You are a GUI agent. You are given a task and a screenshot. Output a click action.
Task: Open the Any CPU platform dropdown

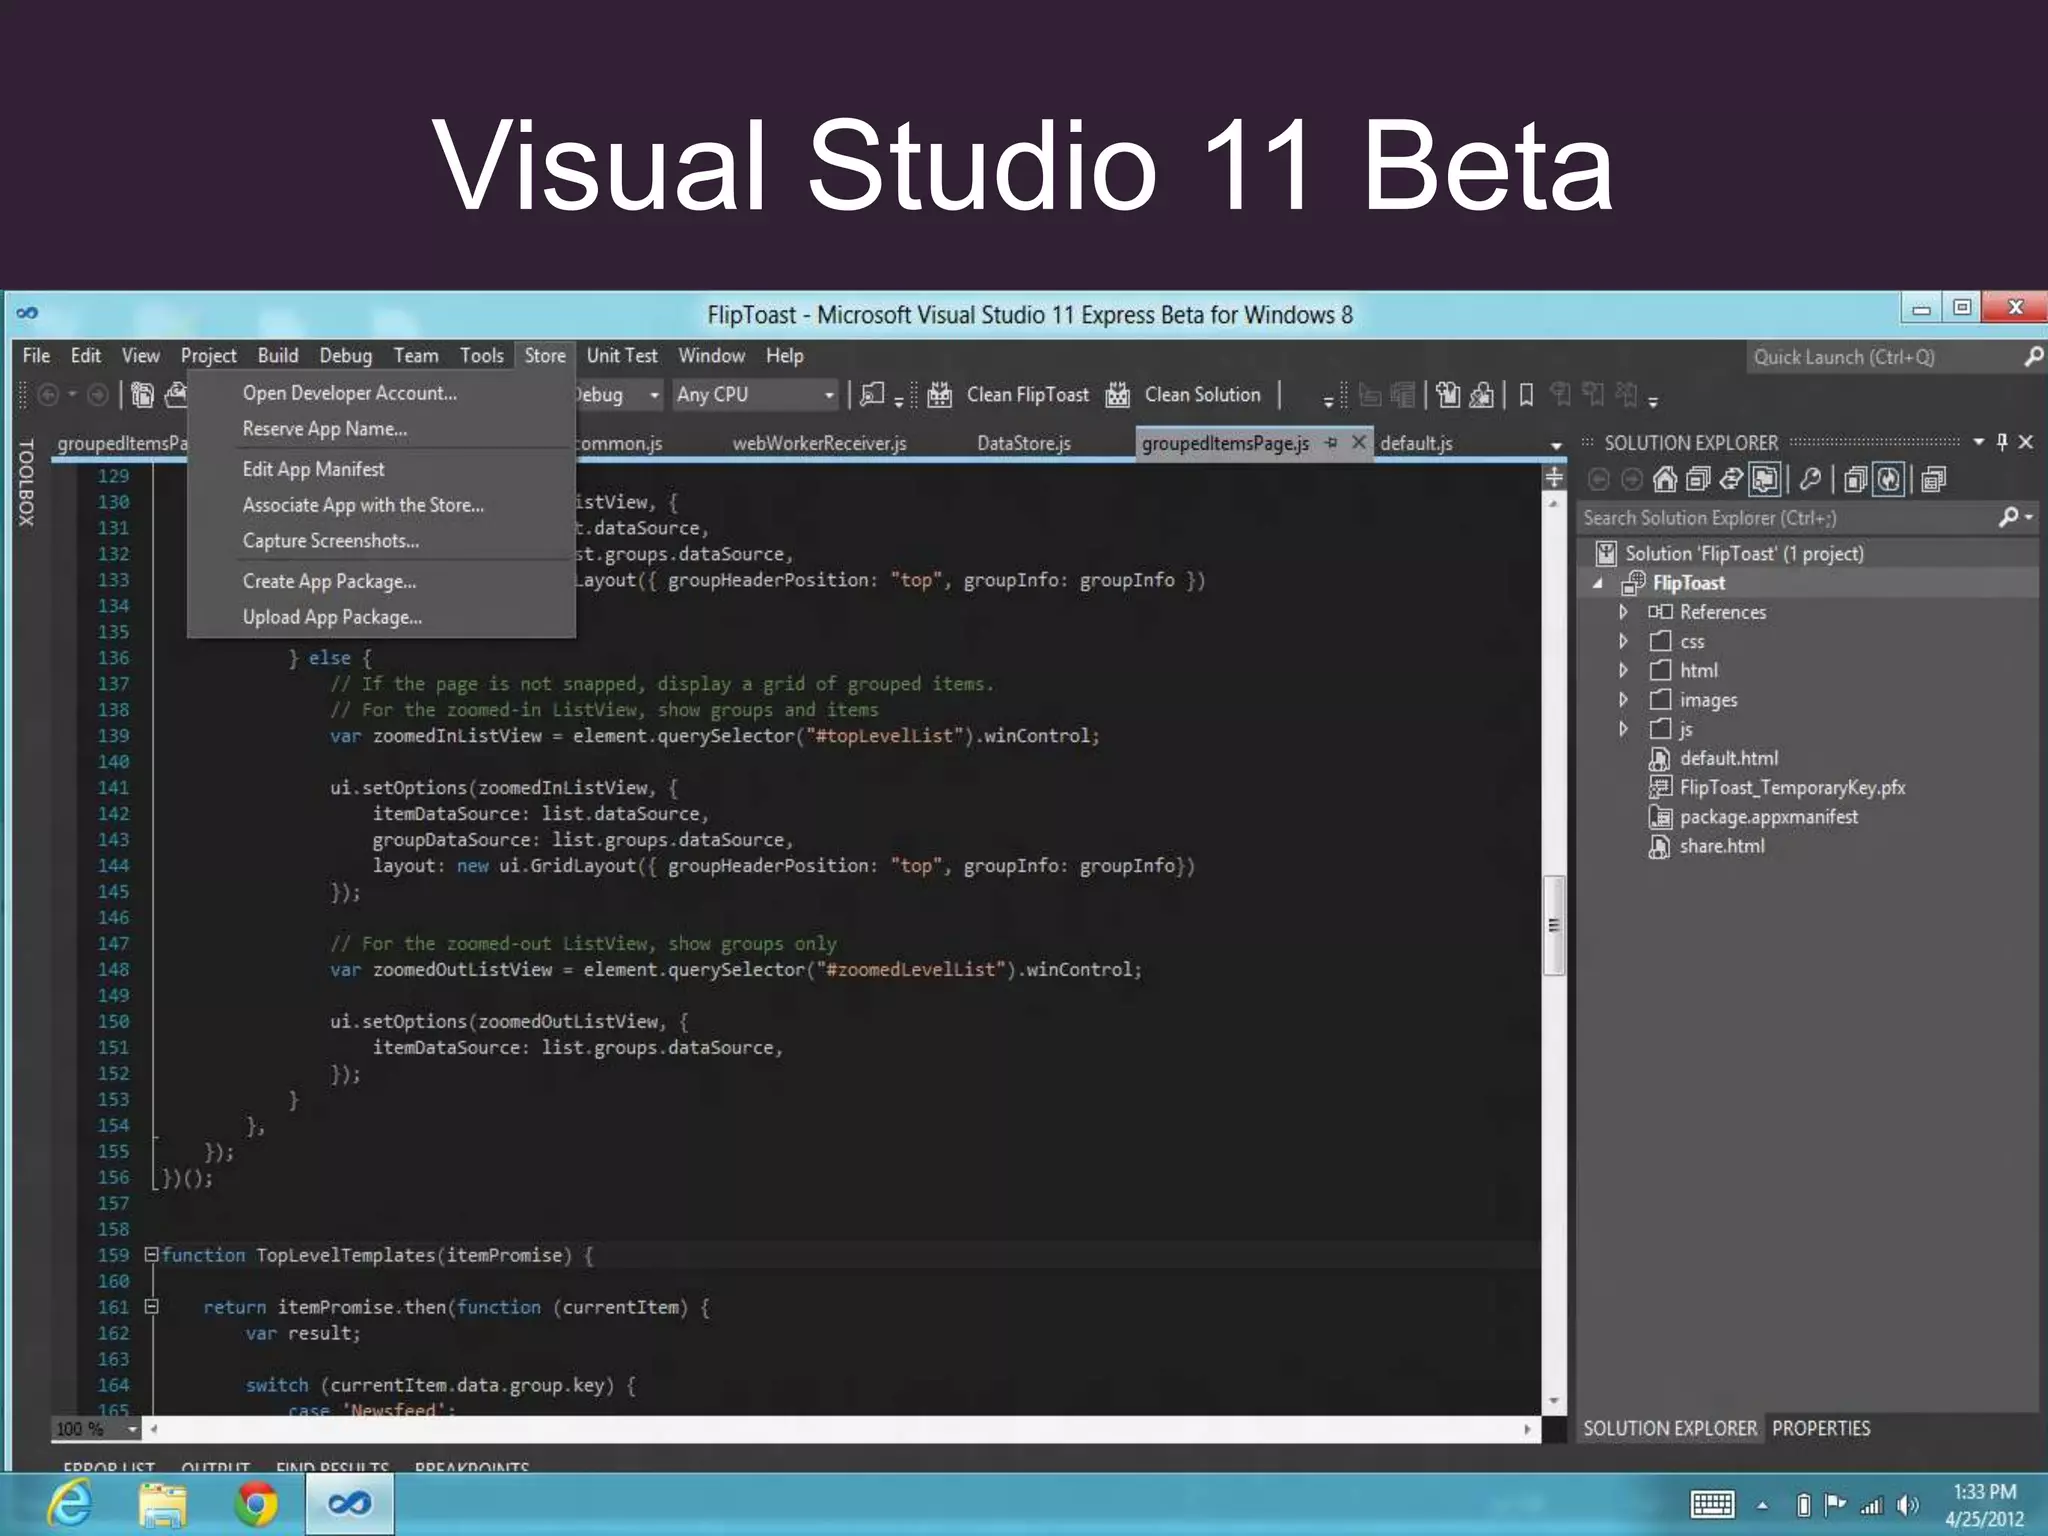point(829,395)
